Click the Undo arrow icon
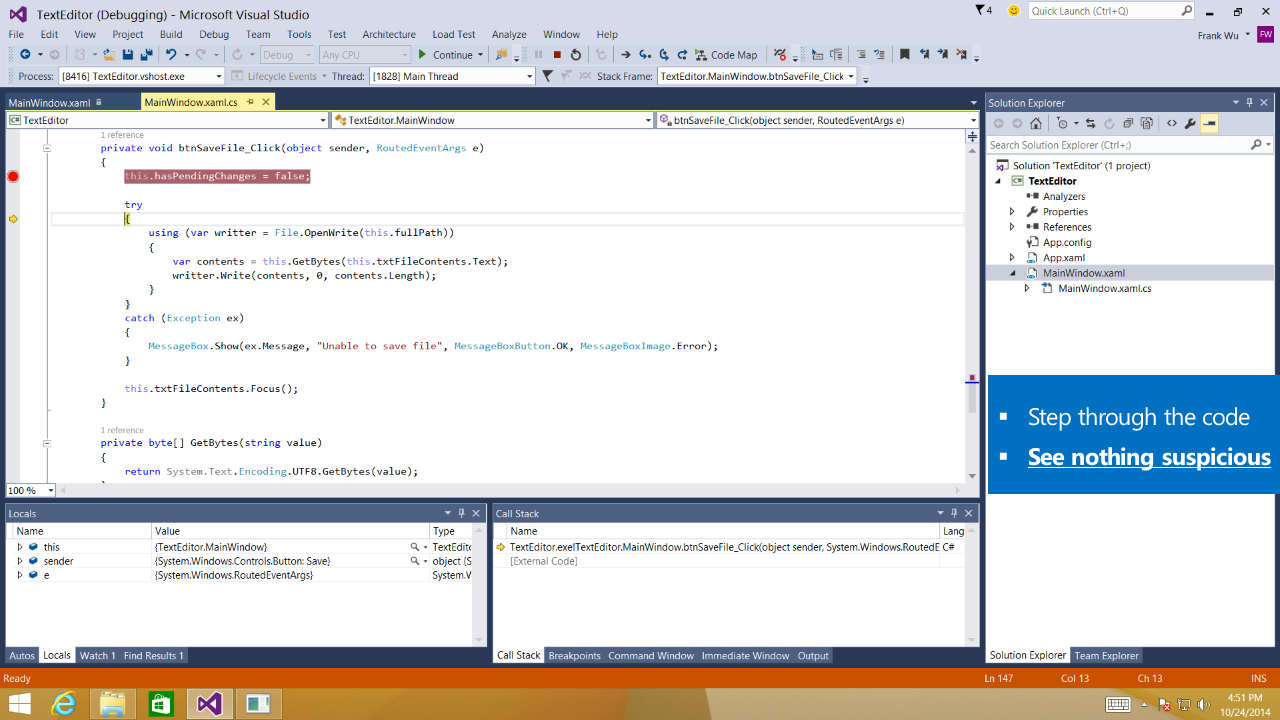 [x=171, y=55]
